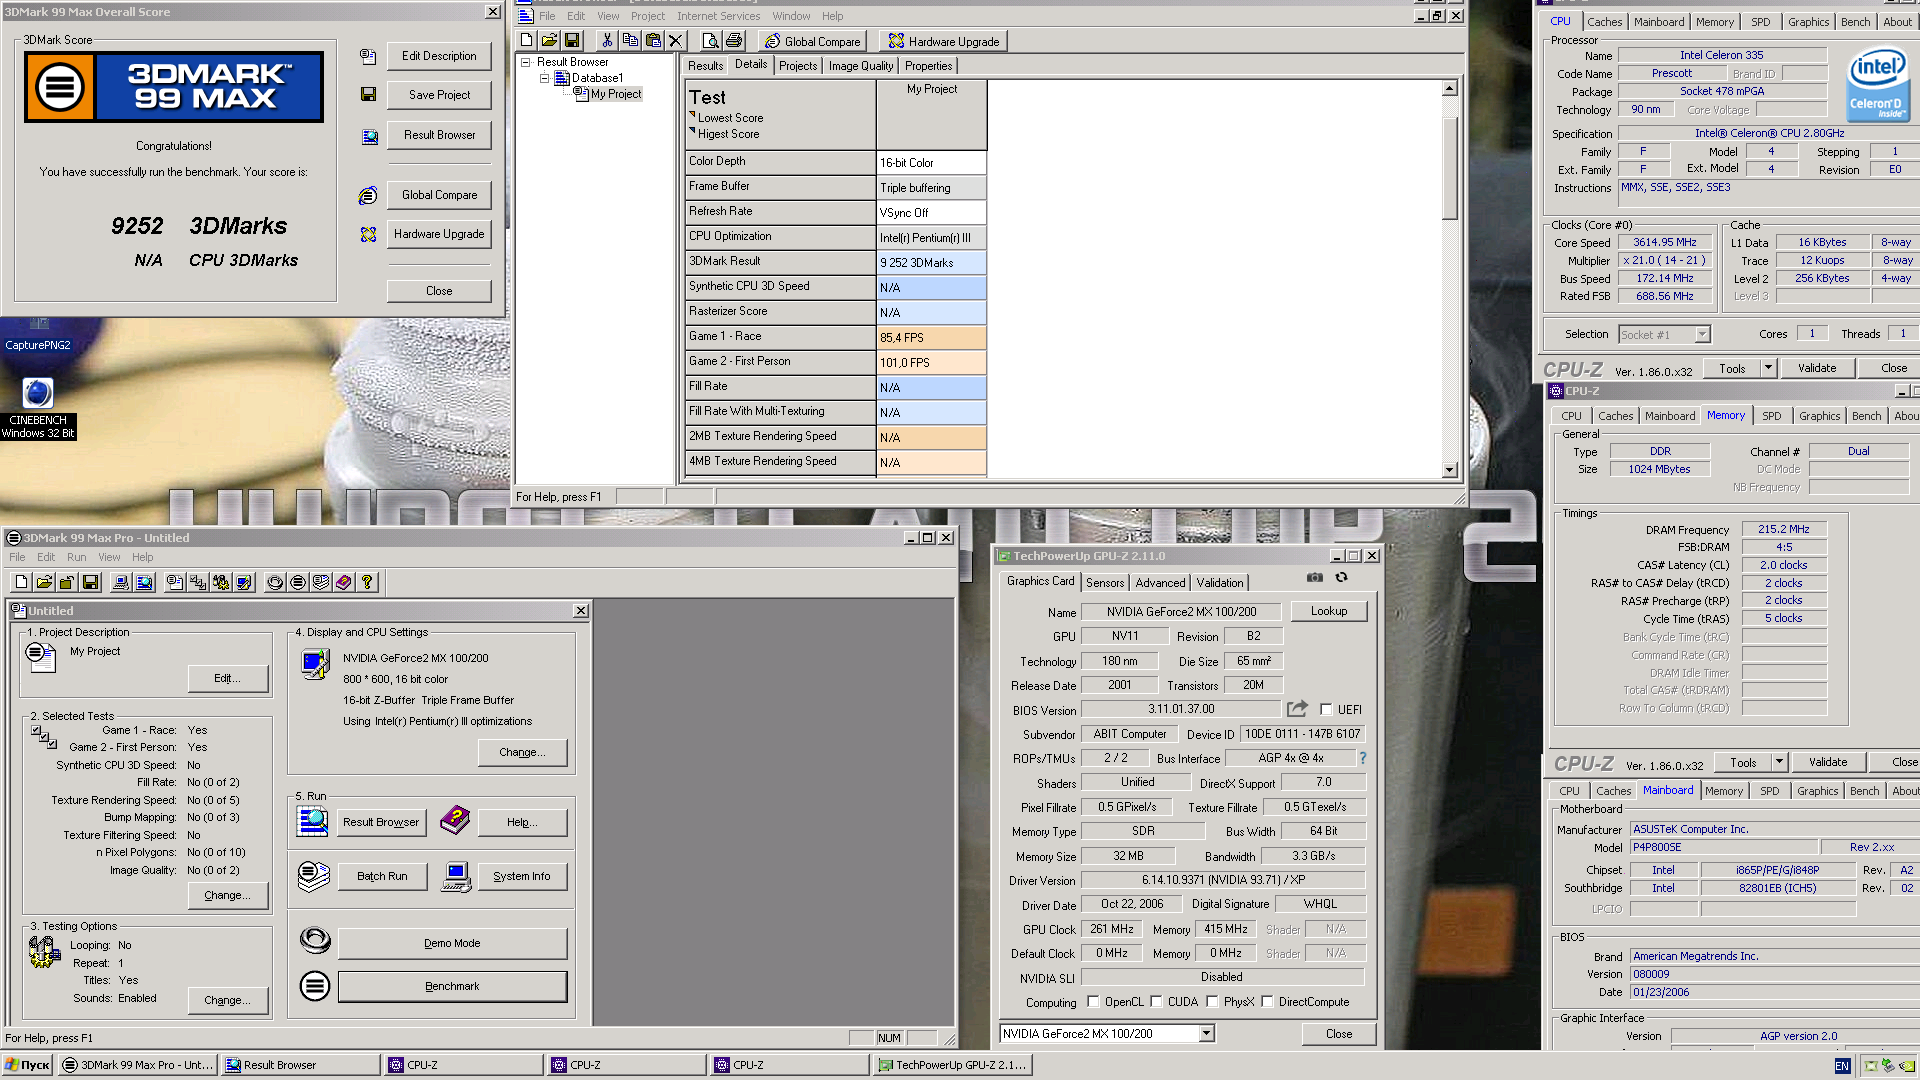Click the Start (Пуск) button on taskbar
Image resolution: width=1920 pixels, height=1080 pixels.
(27, 1065)
